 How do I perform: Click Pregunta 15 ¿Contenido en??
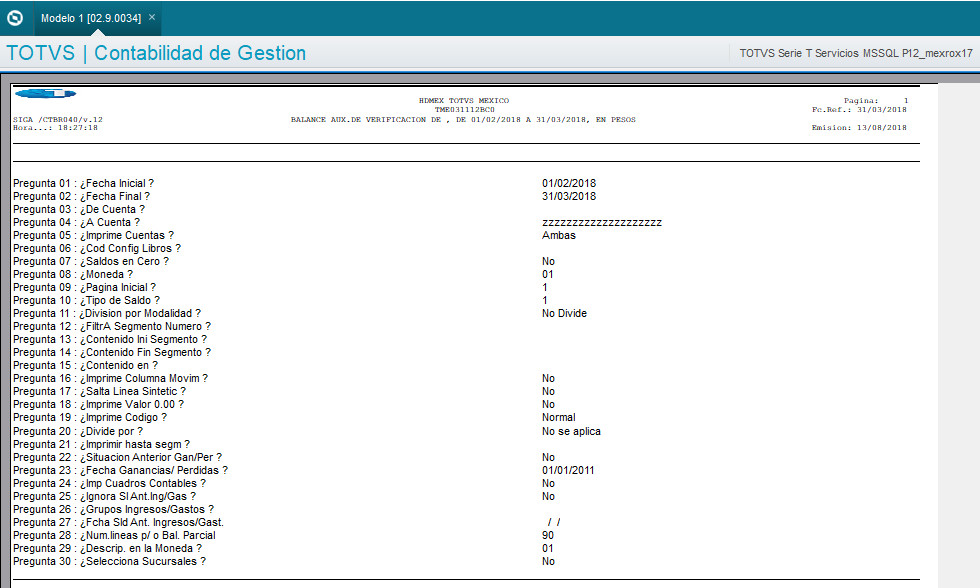(x=86, y=366)
